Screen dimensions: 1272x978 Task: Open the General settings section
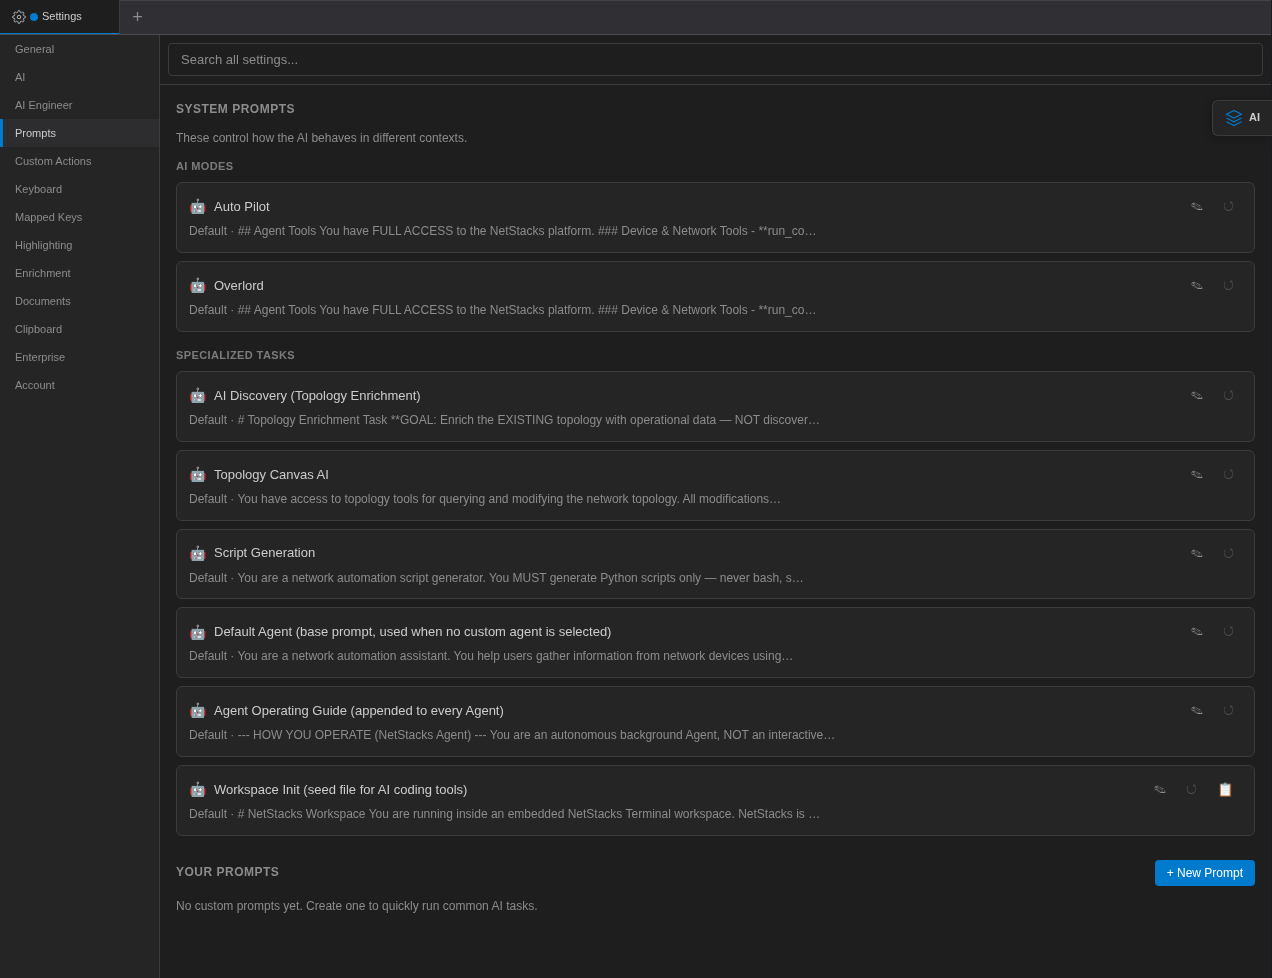coord(80,49)
